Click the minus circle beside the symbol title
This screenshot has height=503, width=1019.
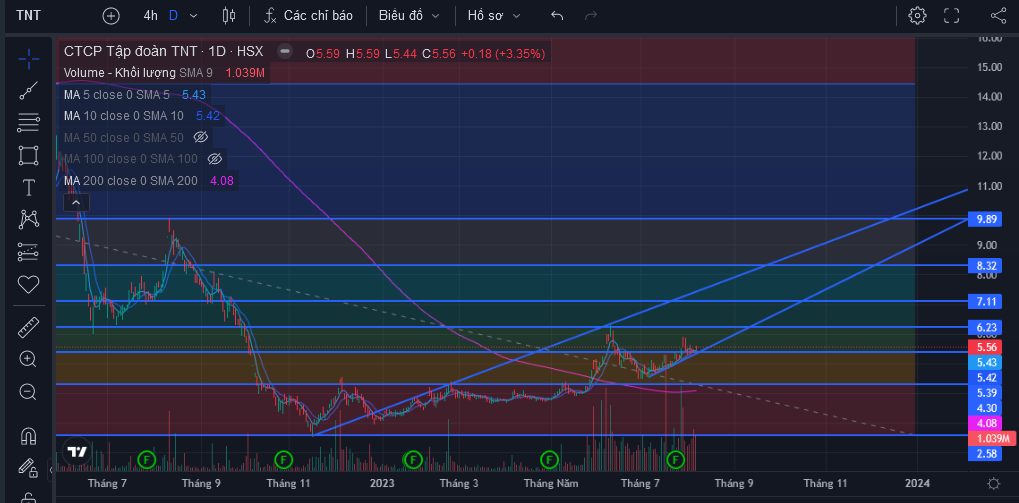pos(284,52)
